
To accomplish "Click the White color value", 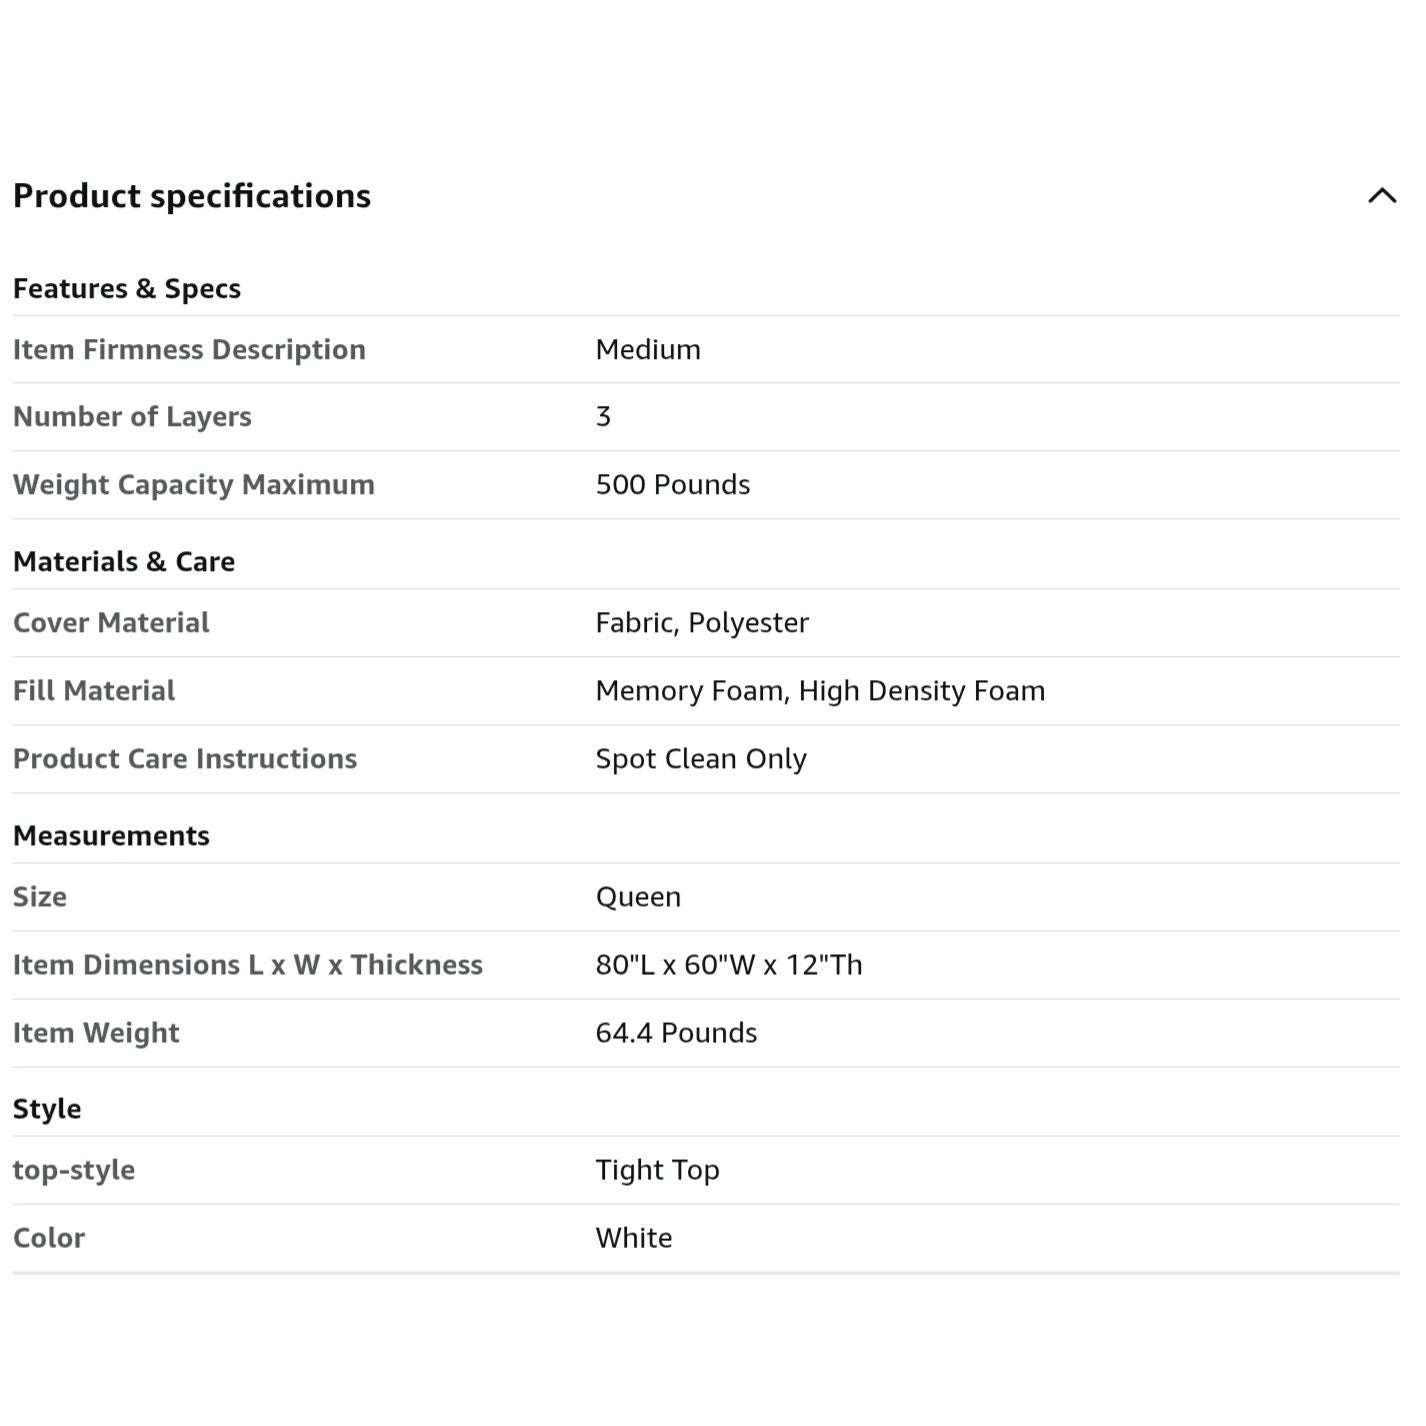I will pyautogui.click(x=634, y=1238).
